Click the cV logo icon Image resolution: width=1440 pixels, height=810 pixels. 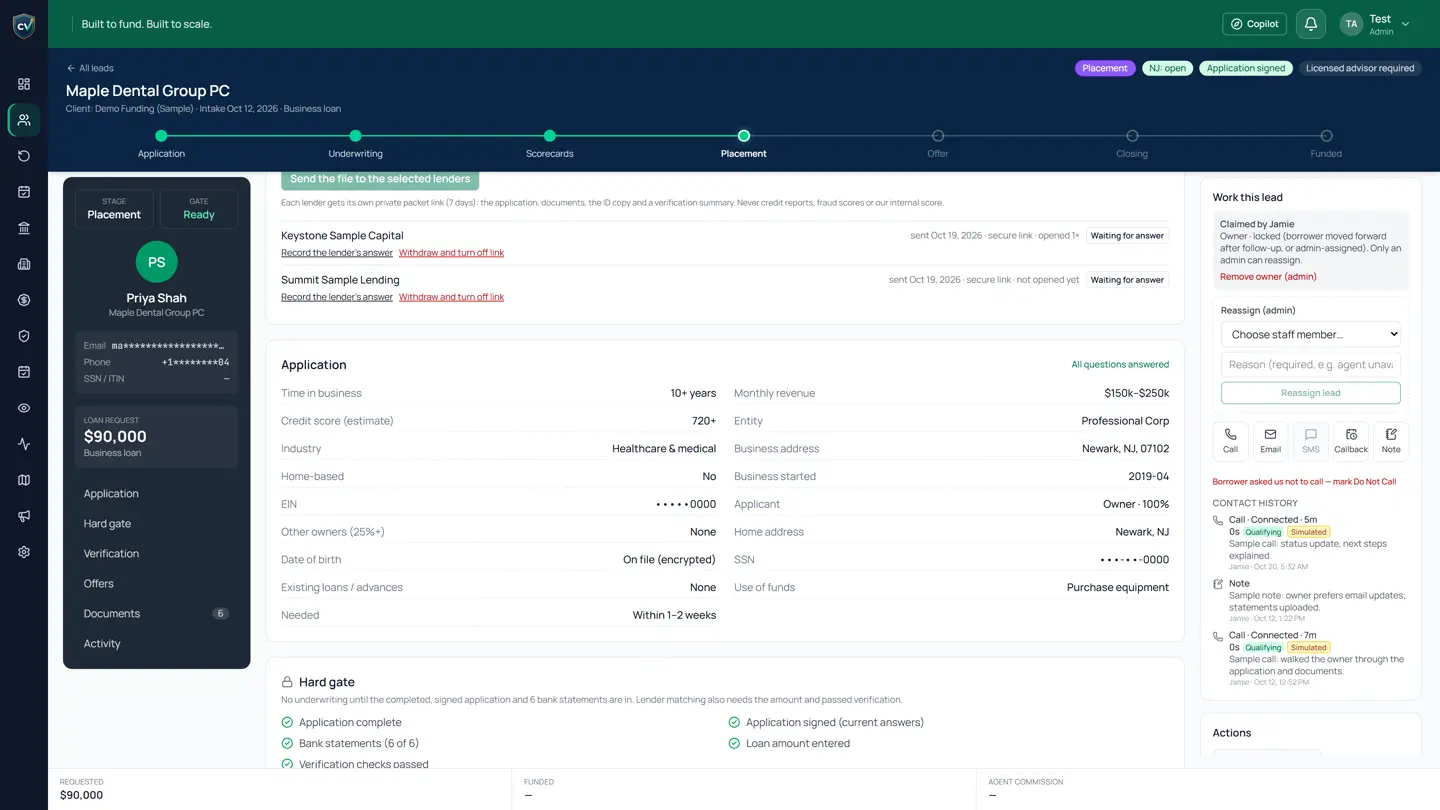[x=24, y=25]
